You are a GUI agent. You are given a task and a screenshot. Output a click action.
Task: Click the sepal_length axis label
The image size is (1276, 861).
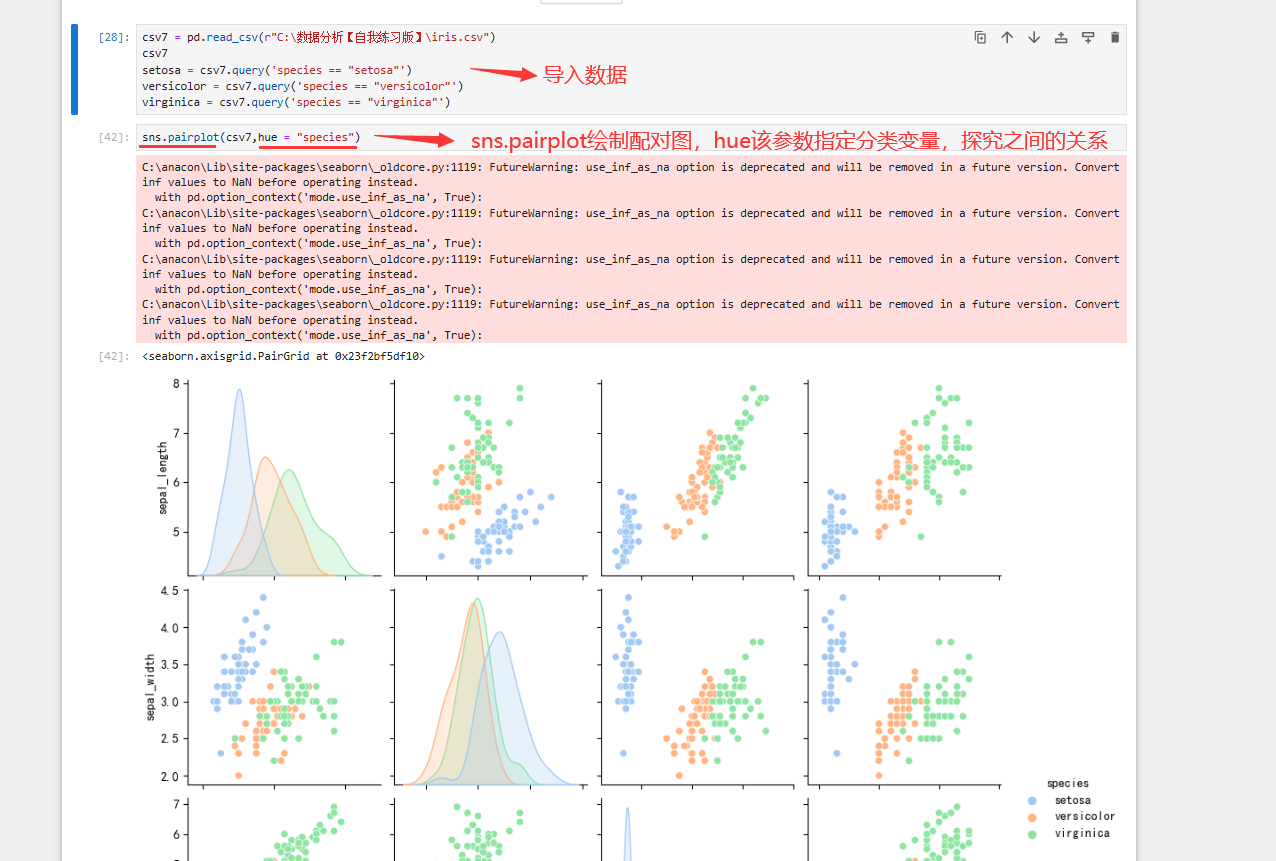(x=162, y=478)
